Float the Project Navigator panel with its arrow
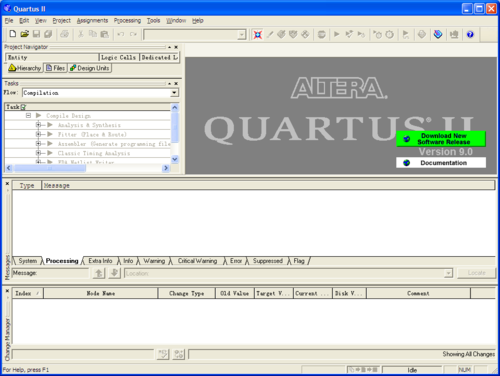This screenshot has height=376, width=500. coord(169,47)
